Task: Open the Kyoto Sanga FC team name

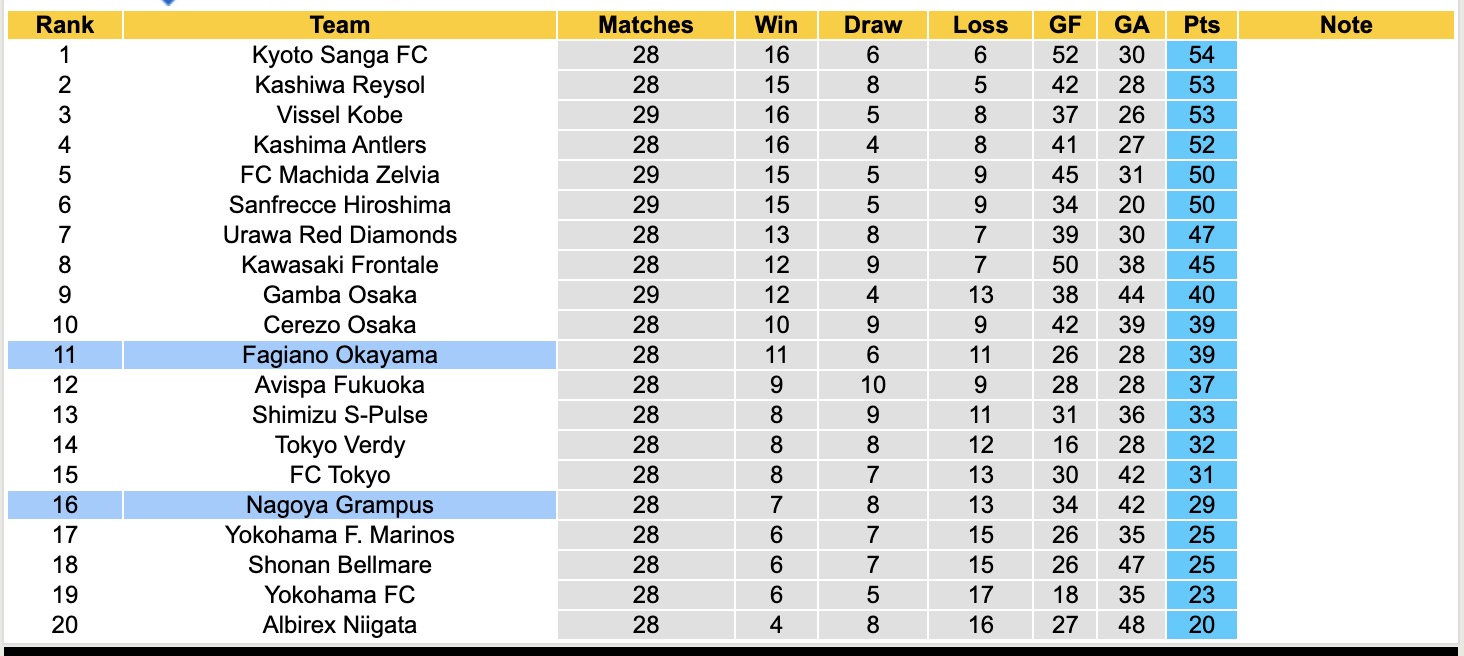Action: pyautogui.click(x=339, y=55)
